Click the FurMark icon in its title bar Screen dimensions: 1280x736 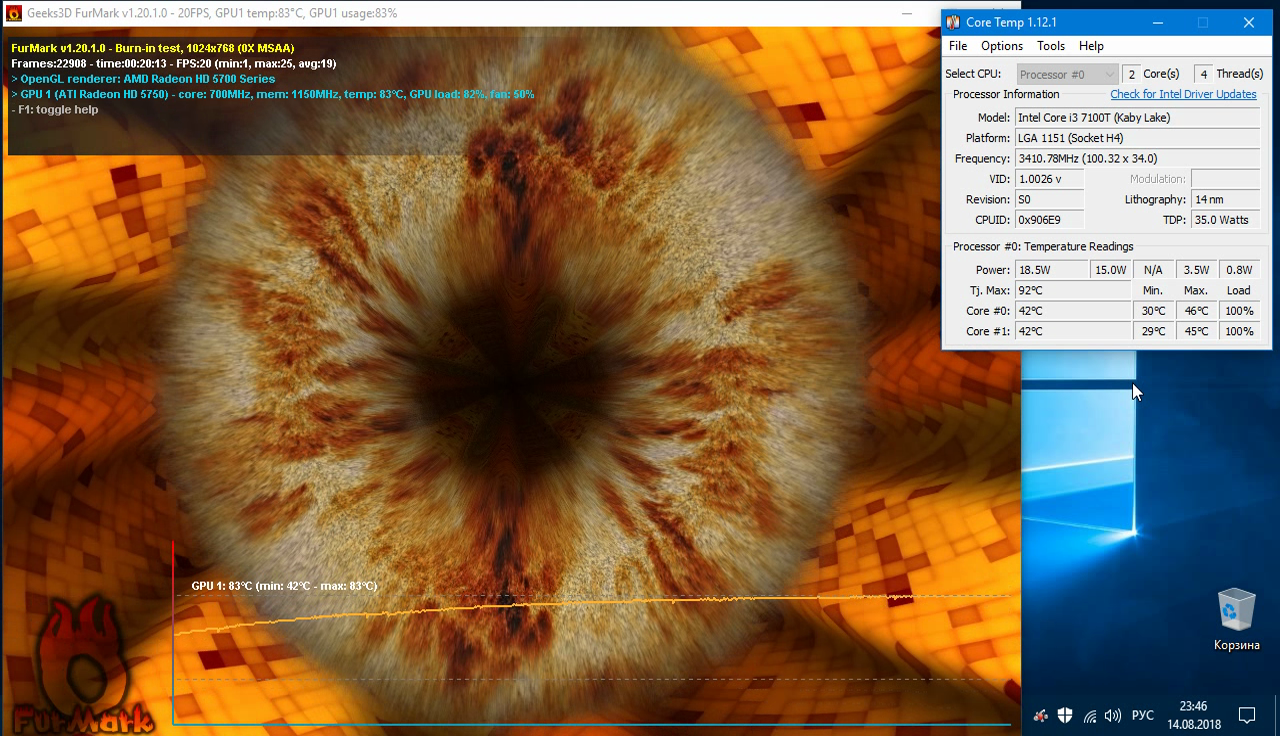pos(14,13)
